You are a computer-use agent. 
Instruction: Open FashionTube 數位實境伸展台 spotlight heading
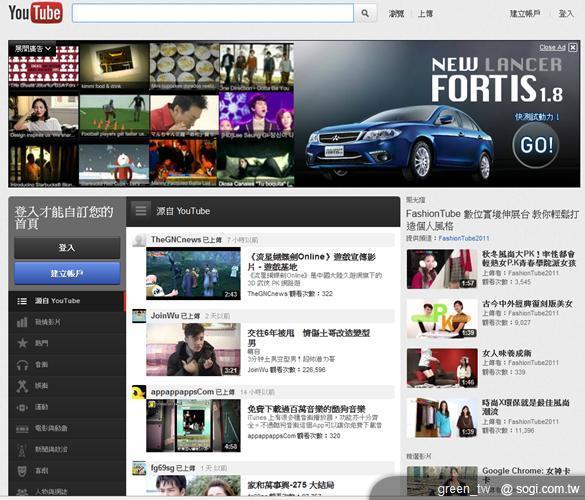tap(492, 219)
